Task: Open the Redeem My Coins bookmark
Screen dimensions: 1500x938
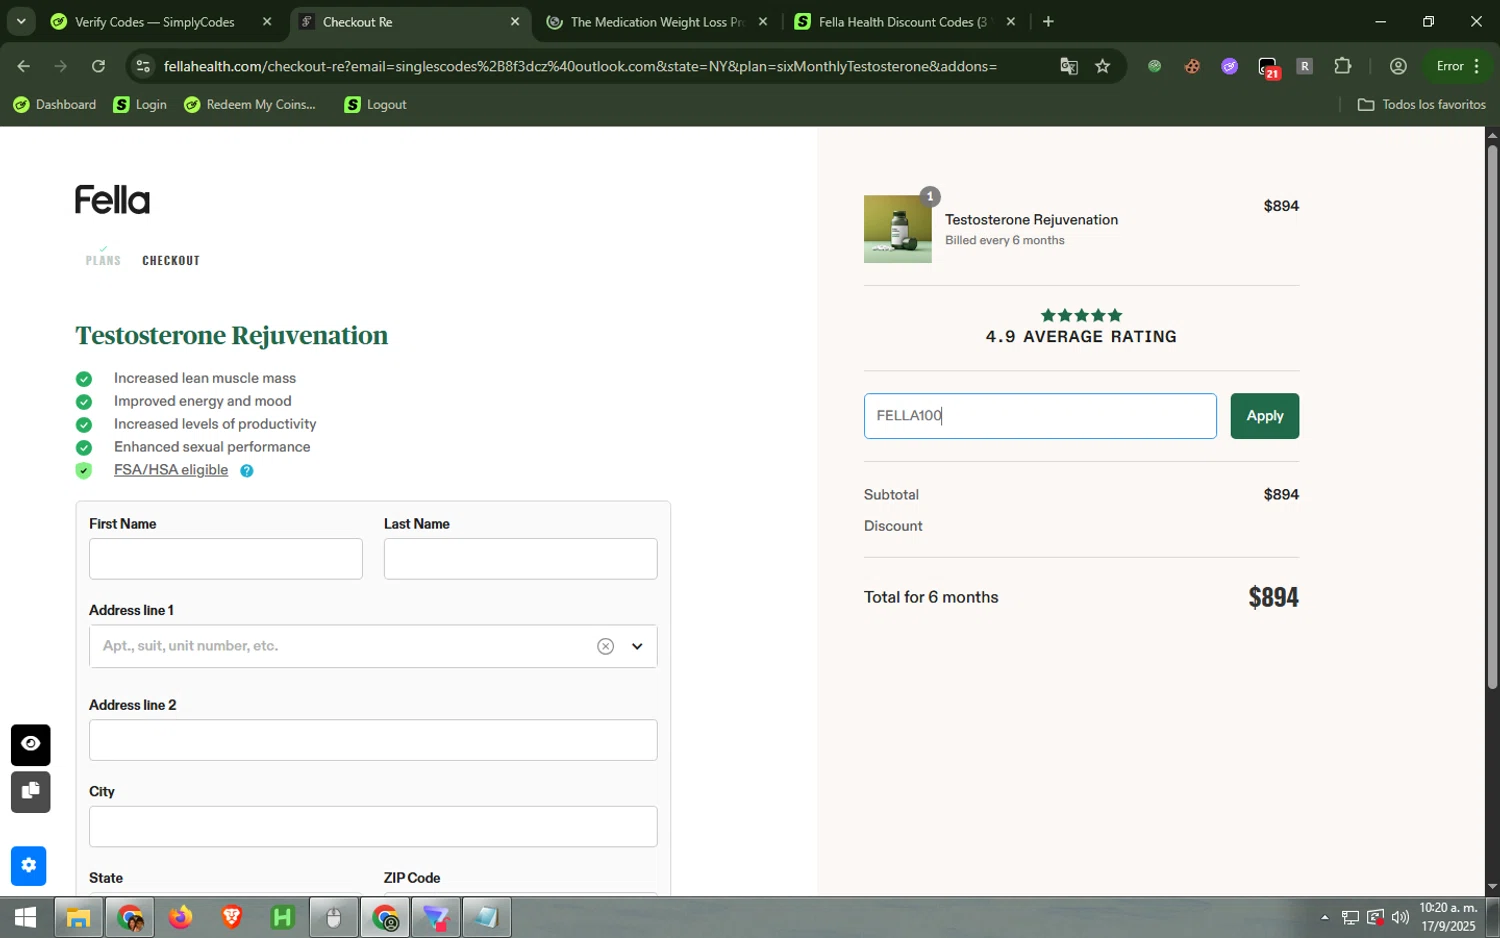Action: [250, 105]
